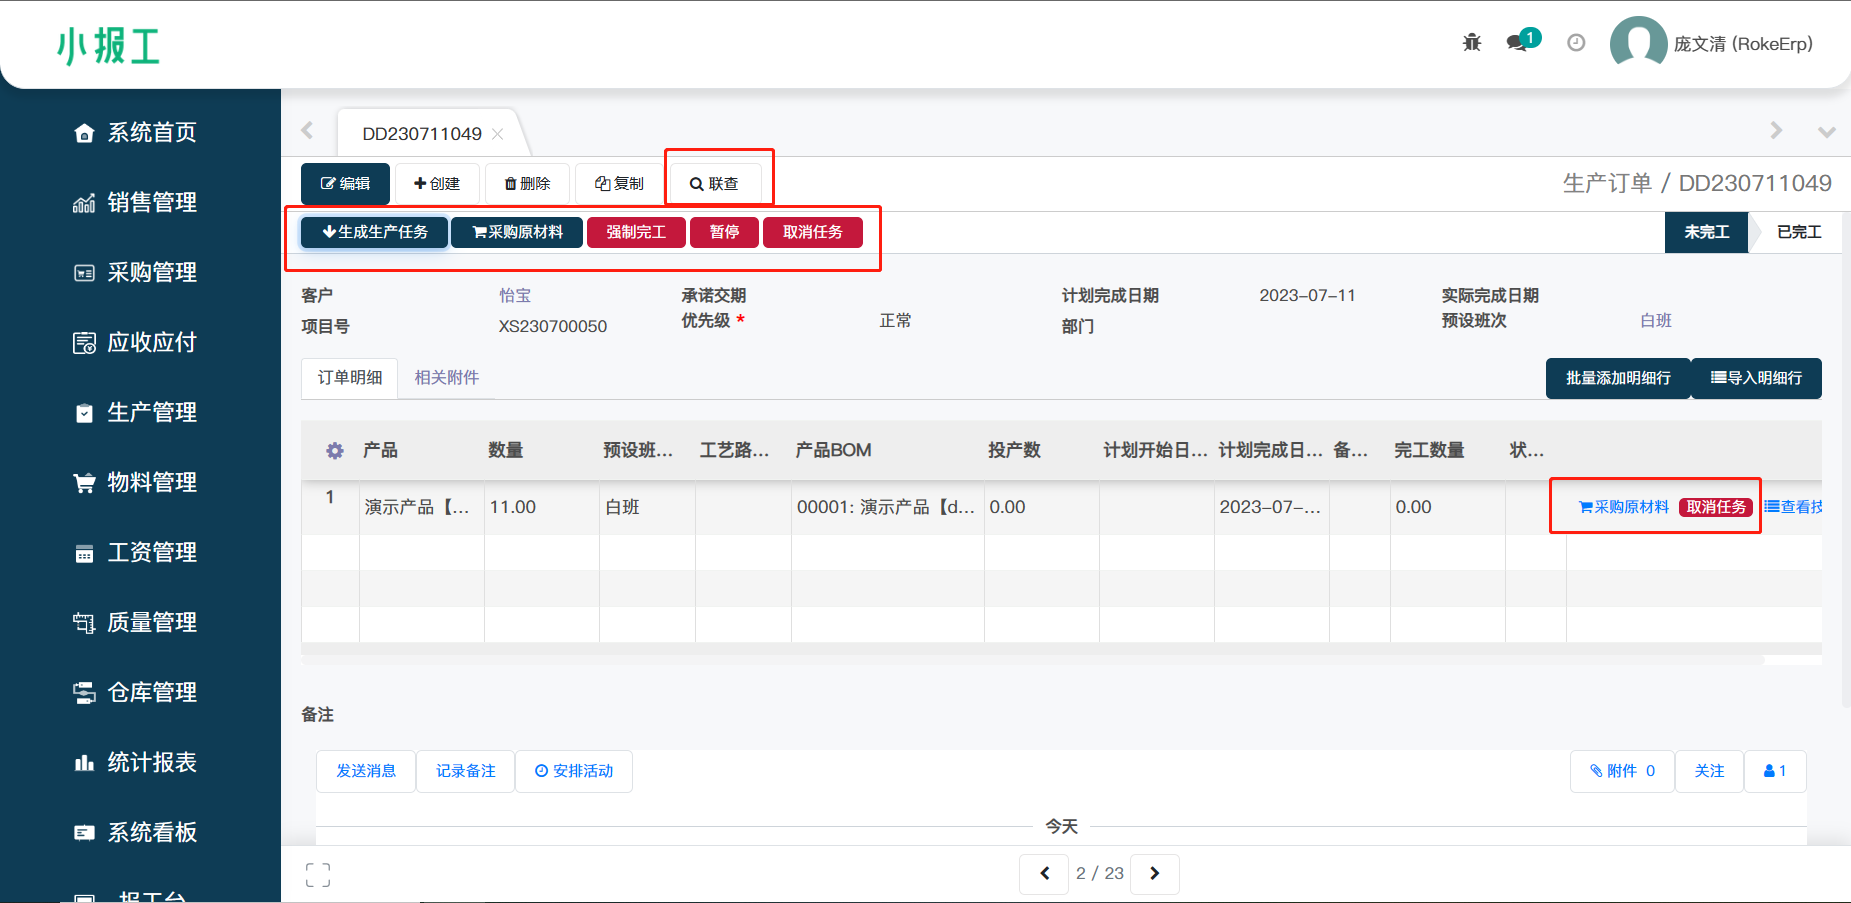Toggle fullscreen with the expand icon

(x=318, y=875)
